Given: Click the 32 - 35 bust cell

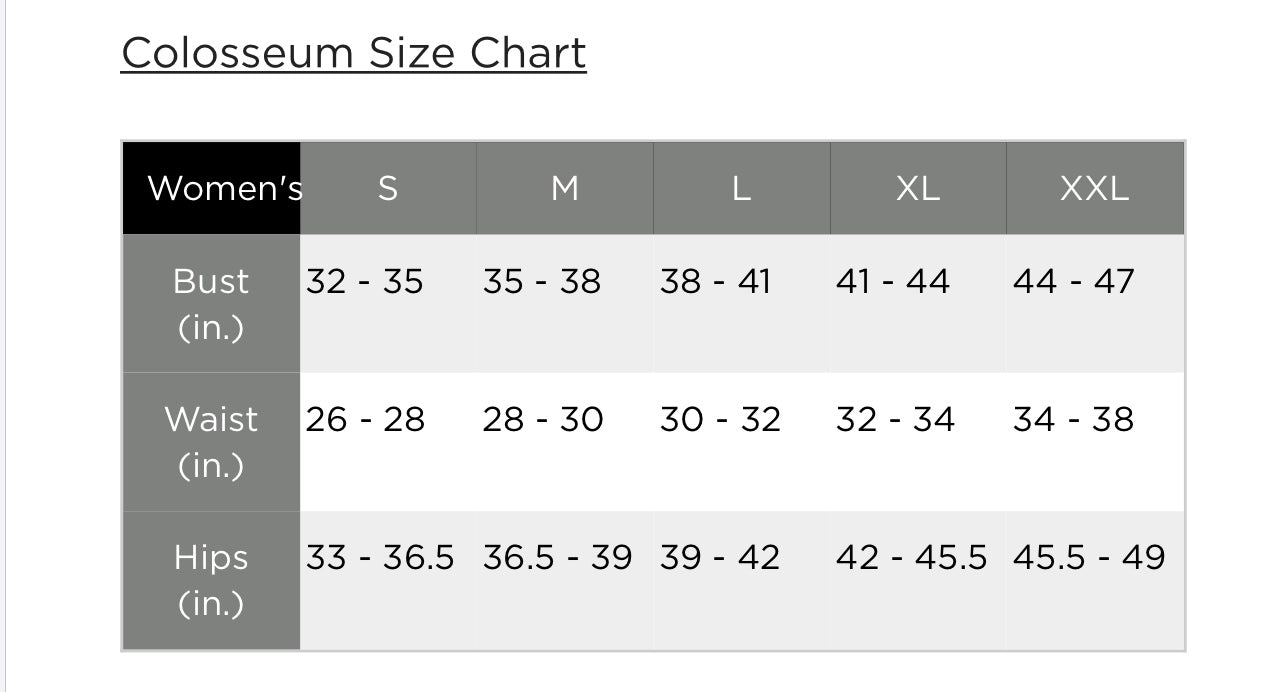Looking at the screenshot, I should [365, 282].
